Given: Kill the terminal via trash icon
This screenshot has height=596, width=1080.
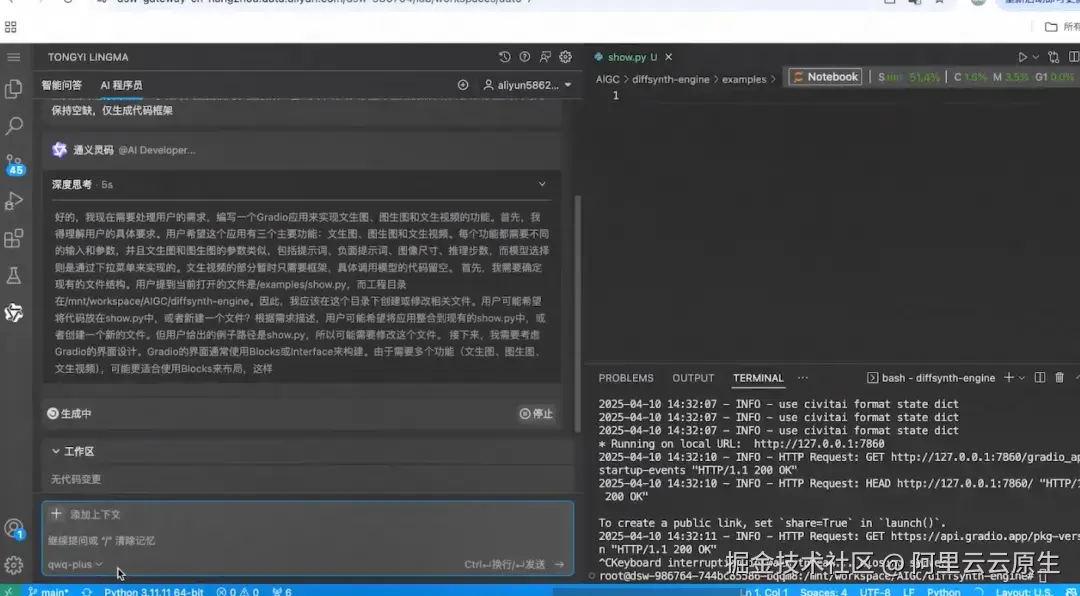Looking at the screenshot, I should [1060, 378].
